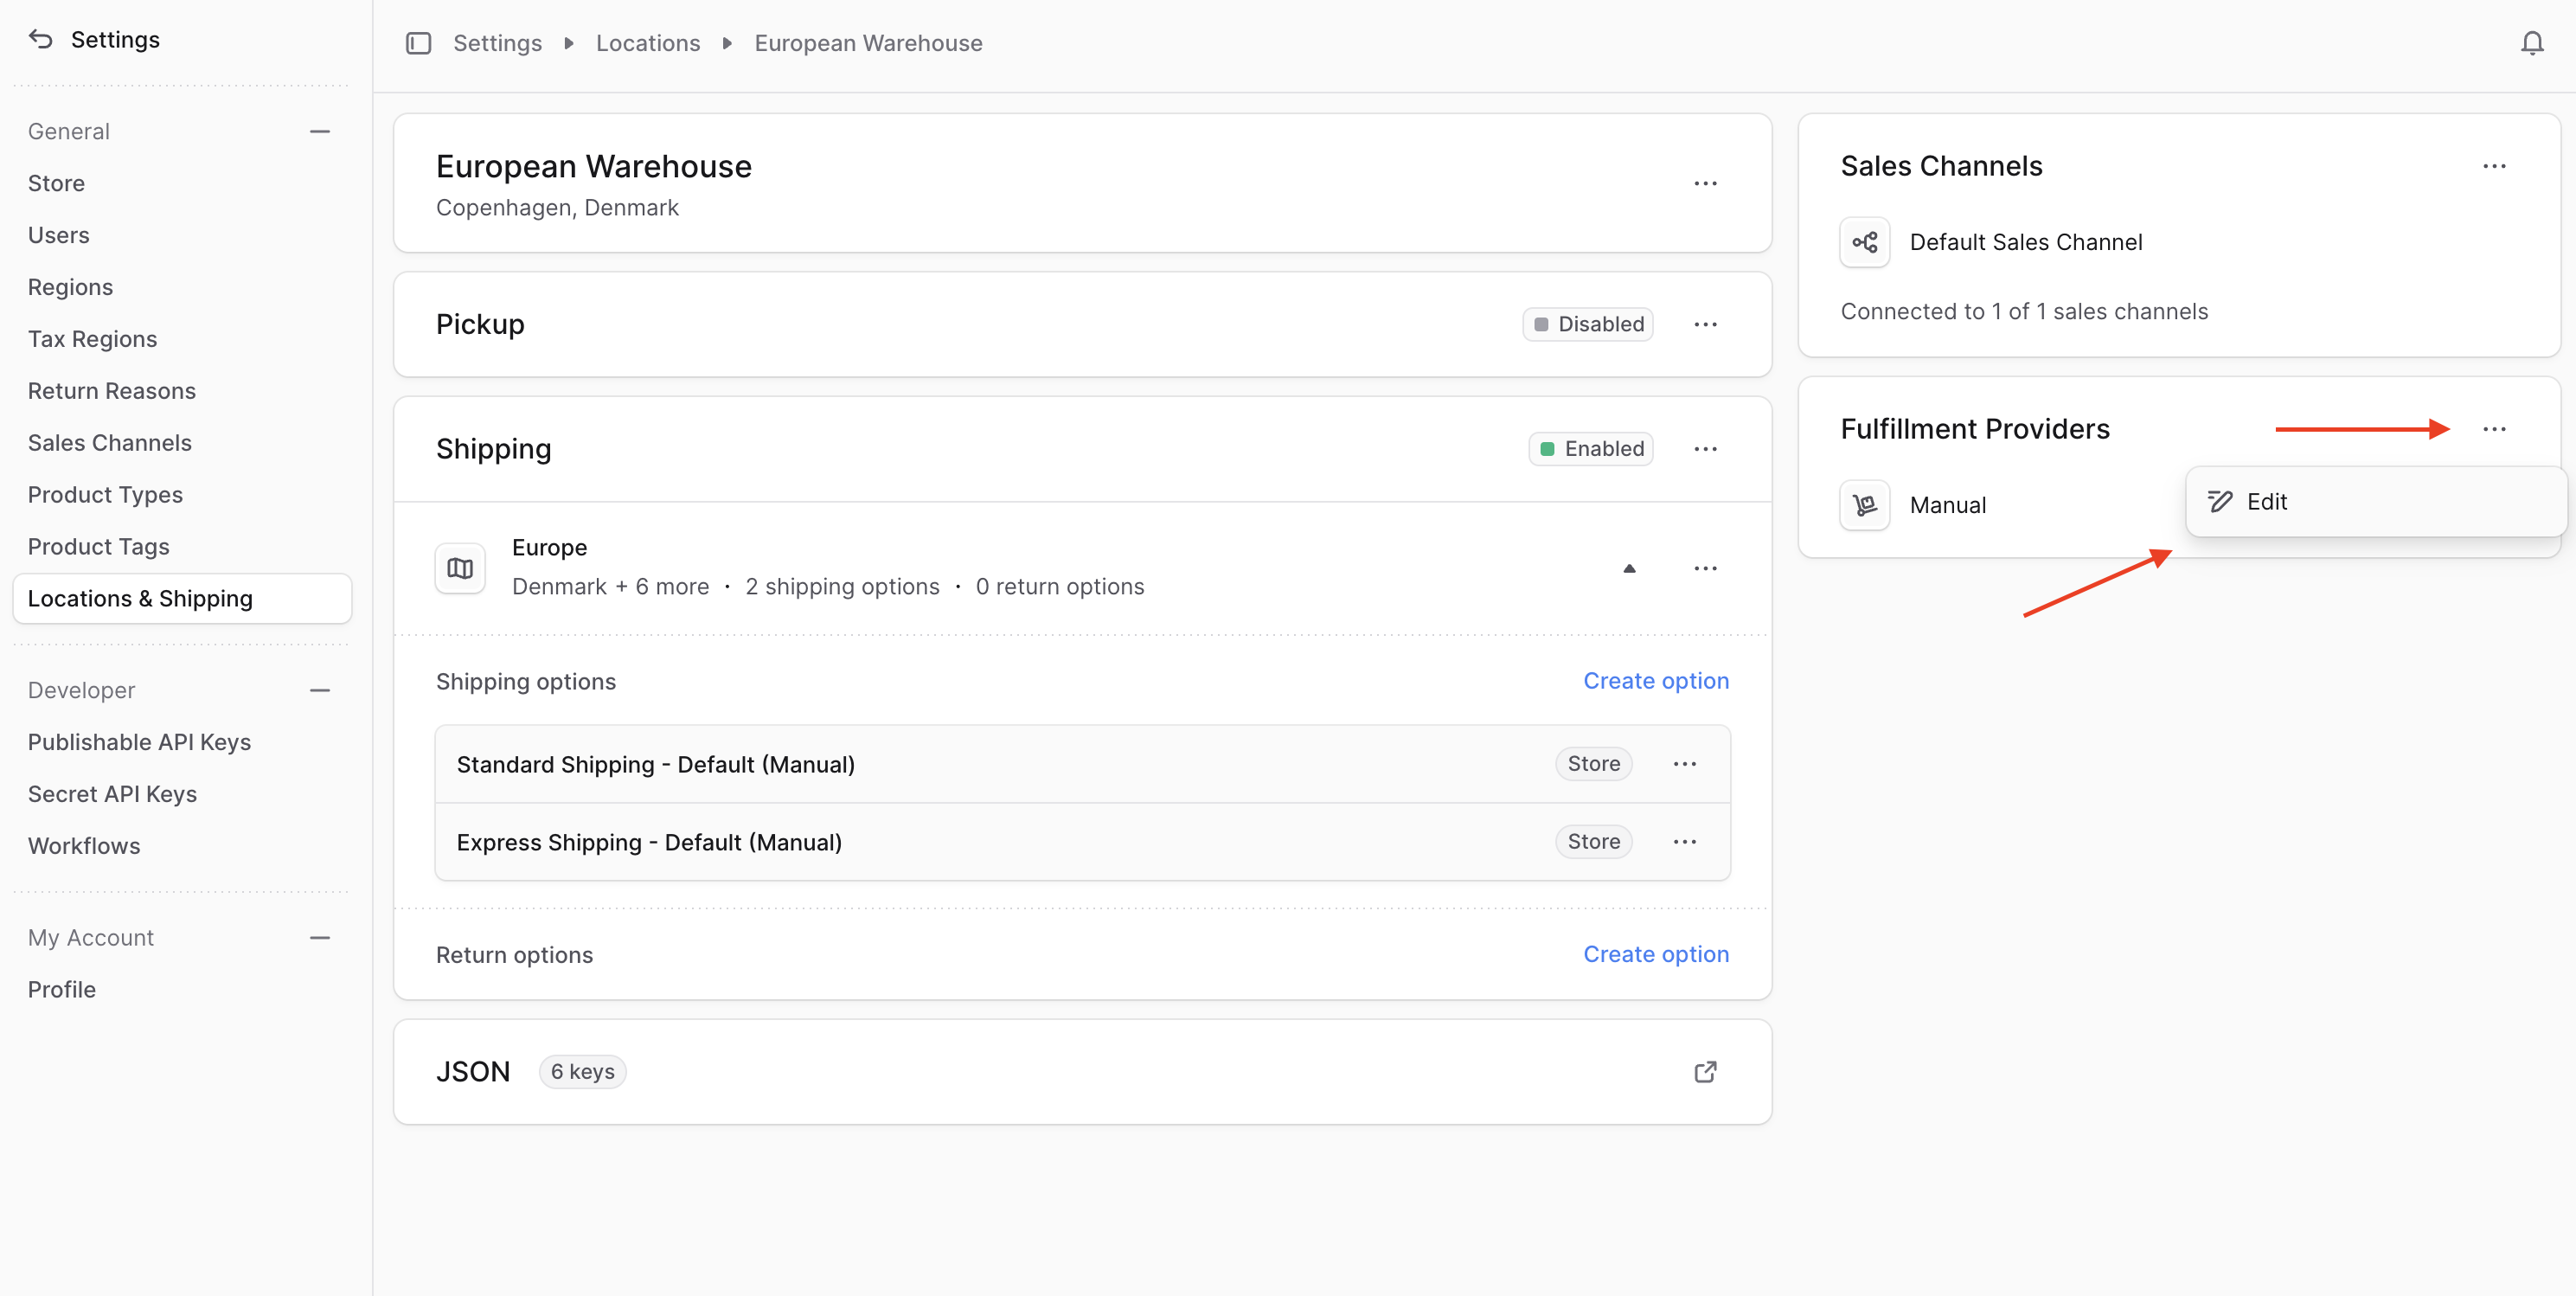2576x1296 pixels.
Task: Open JSON in full view via external link icon
Action: [x=1705, y=1071]
